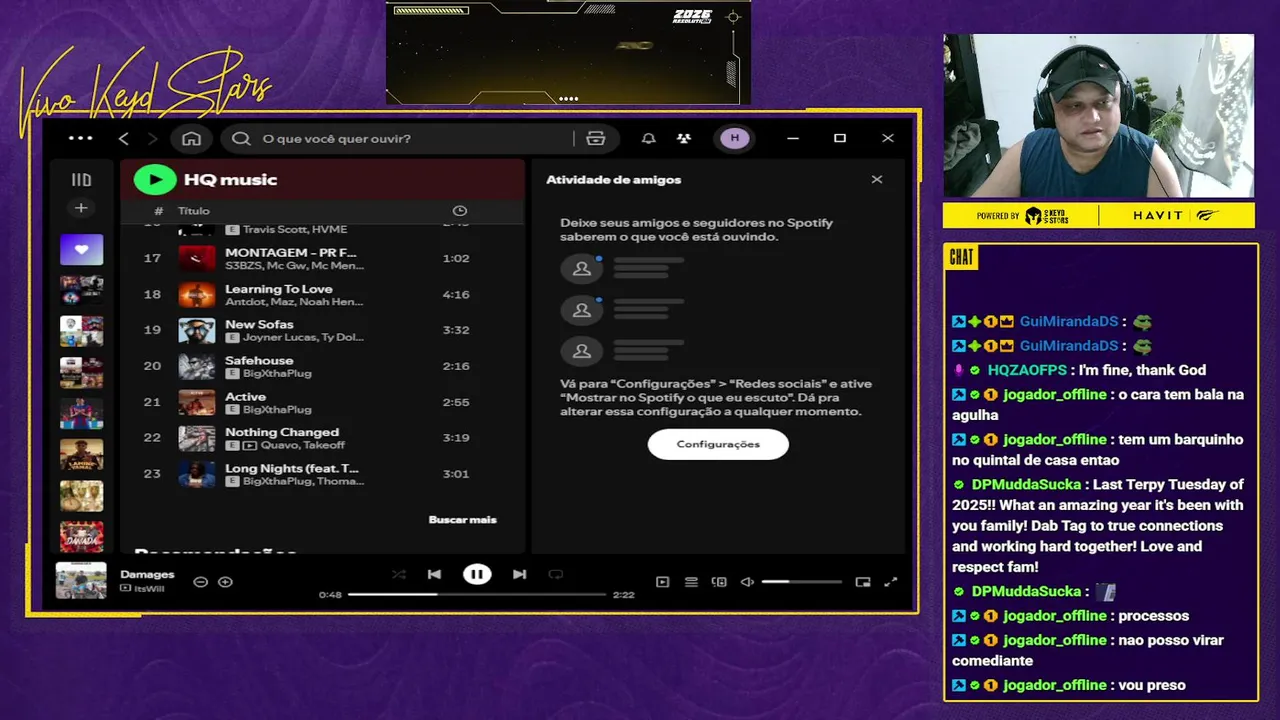Skip to next track
The height and width of the screenshot is (720, 1280).
tap(519, 574)
